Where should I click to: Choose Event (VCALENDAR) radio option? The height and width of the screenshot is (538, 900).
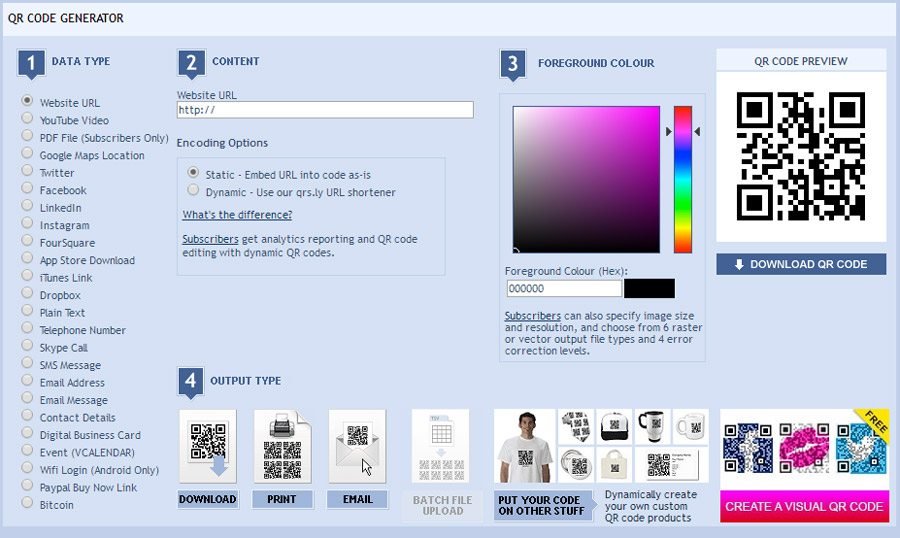tap(27, 450)
